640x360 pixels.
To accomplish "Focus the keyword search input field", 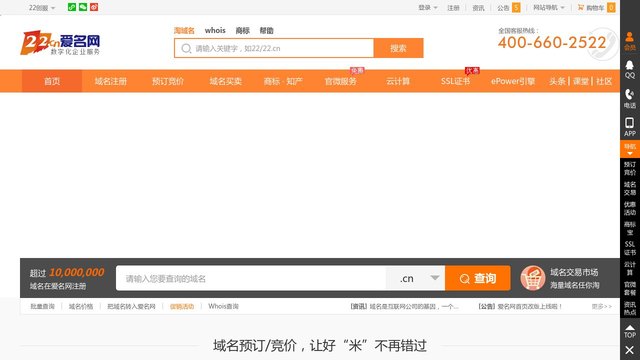I will (x=274, y=48).
